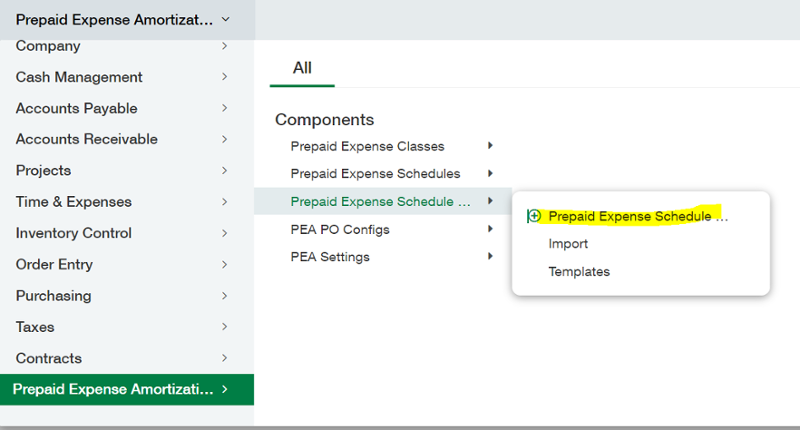Open the Time & Expenses module
Screen dimensions: 800x430
coord(73,202)
